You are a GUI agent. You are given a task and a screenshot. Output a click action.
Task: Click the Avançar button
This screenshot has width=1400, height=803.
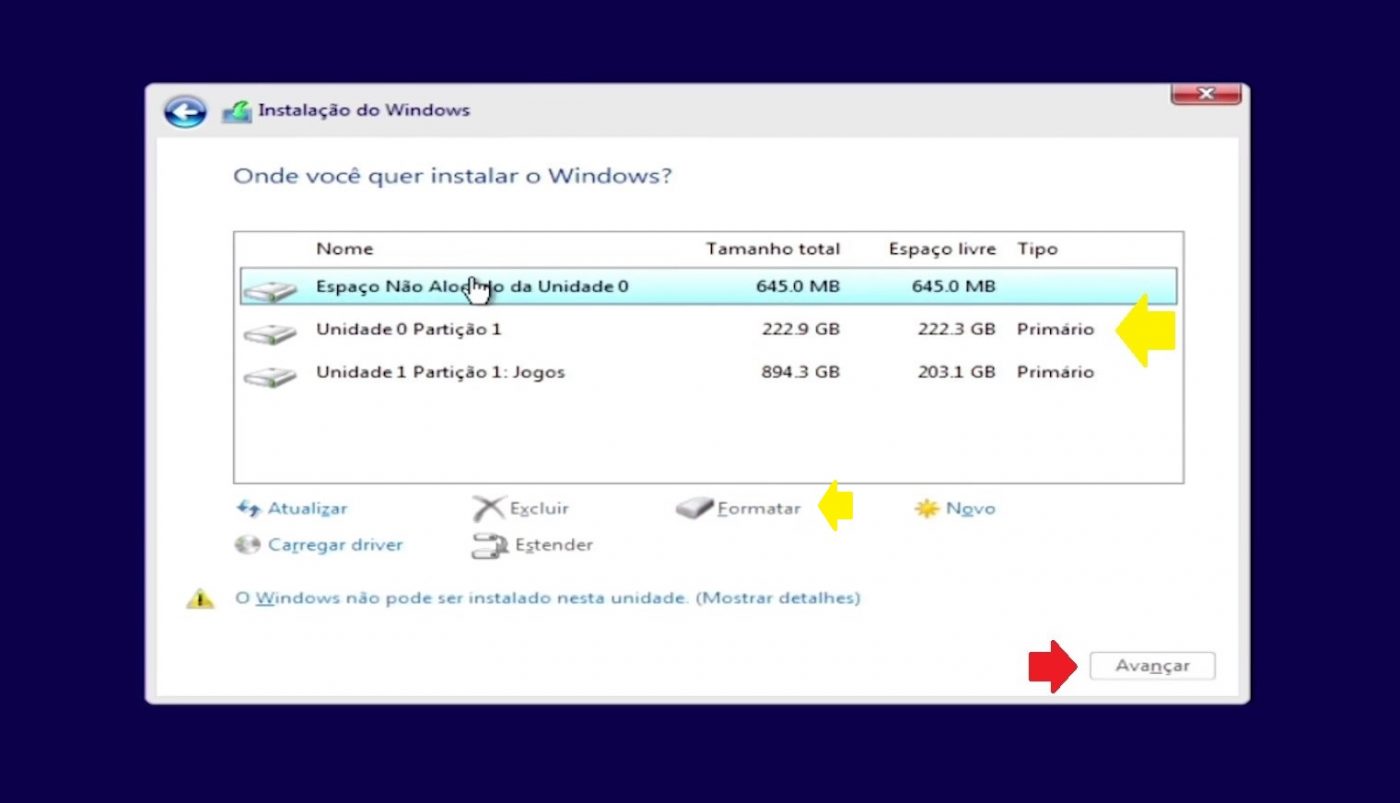click(x=1152, y=666)
